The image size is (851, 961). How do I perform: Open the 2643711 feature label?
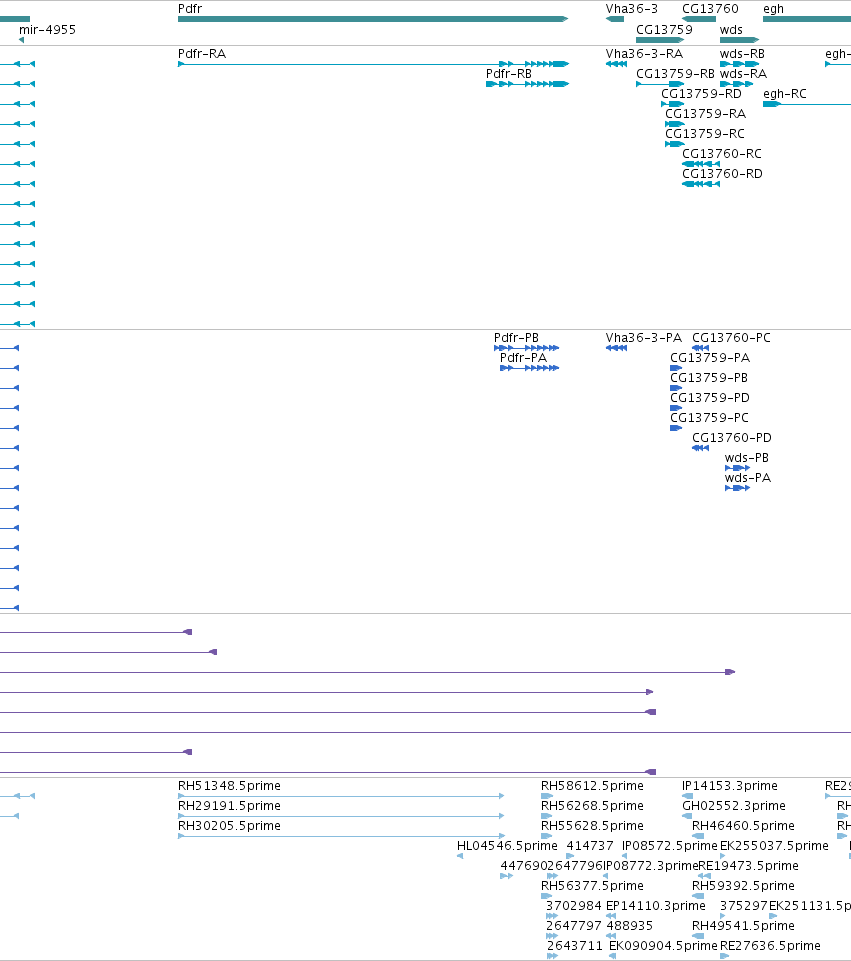click(x=574, y=946)
